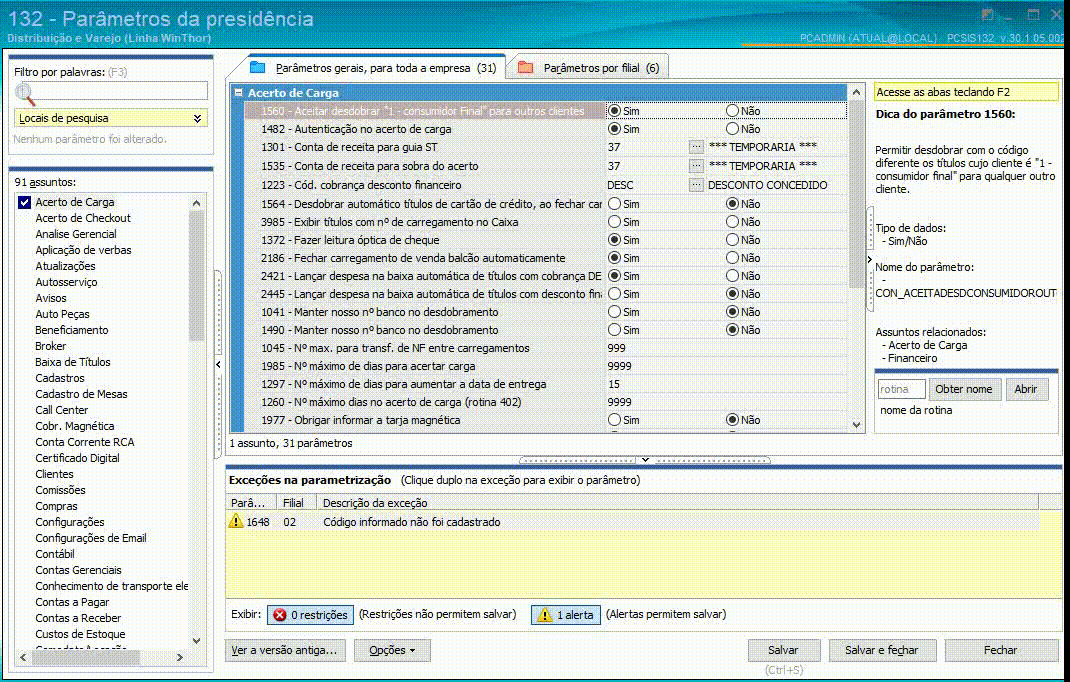
Task: Select Não for 1372 leitura óptica de cheque
Action: tap(732, 240)
